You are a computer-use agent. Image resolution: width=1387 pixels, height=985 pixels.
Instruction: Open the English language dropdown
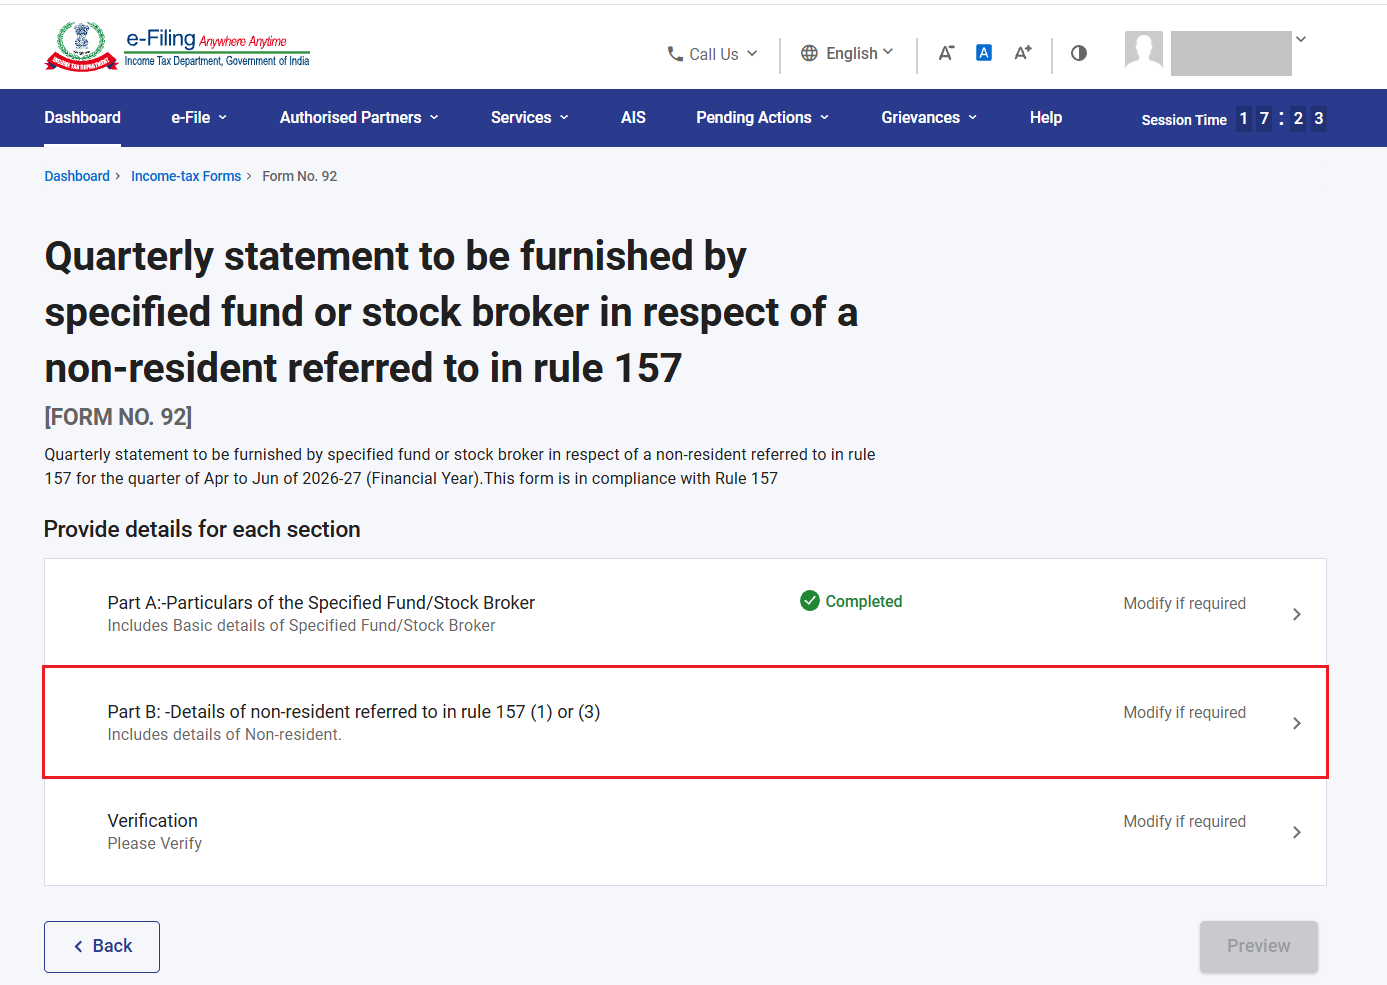(x=848, y=53)
